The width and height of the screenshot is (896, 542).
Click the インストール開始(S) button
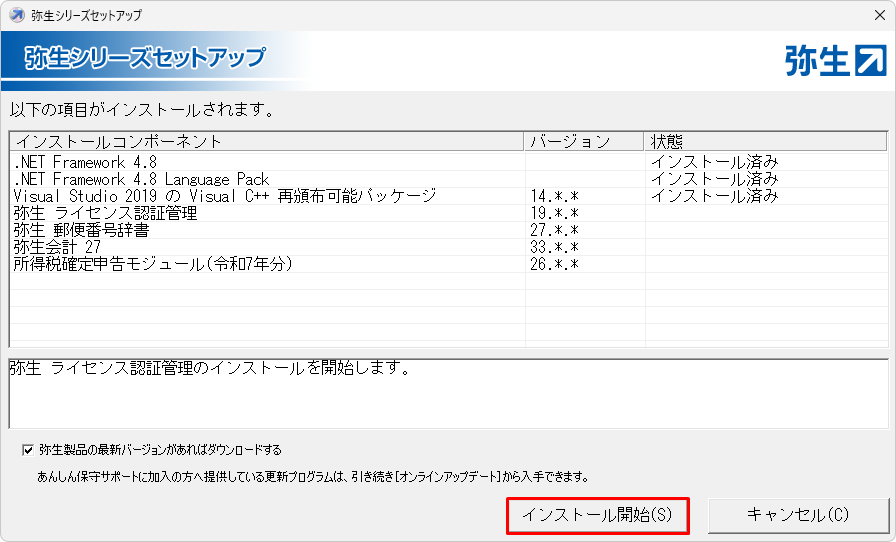pos(598,516)
